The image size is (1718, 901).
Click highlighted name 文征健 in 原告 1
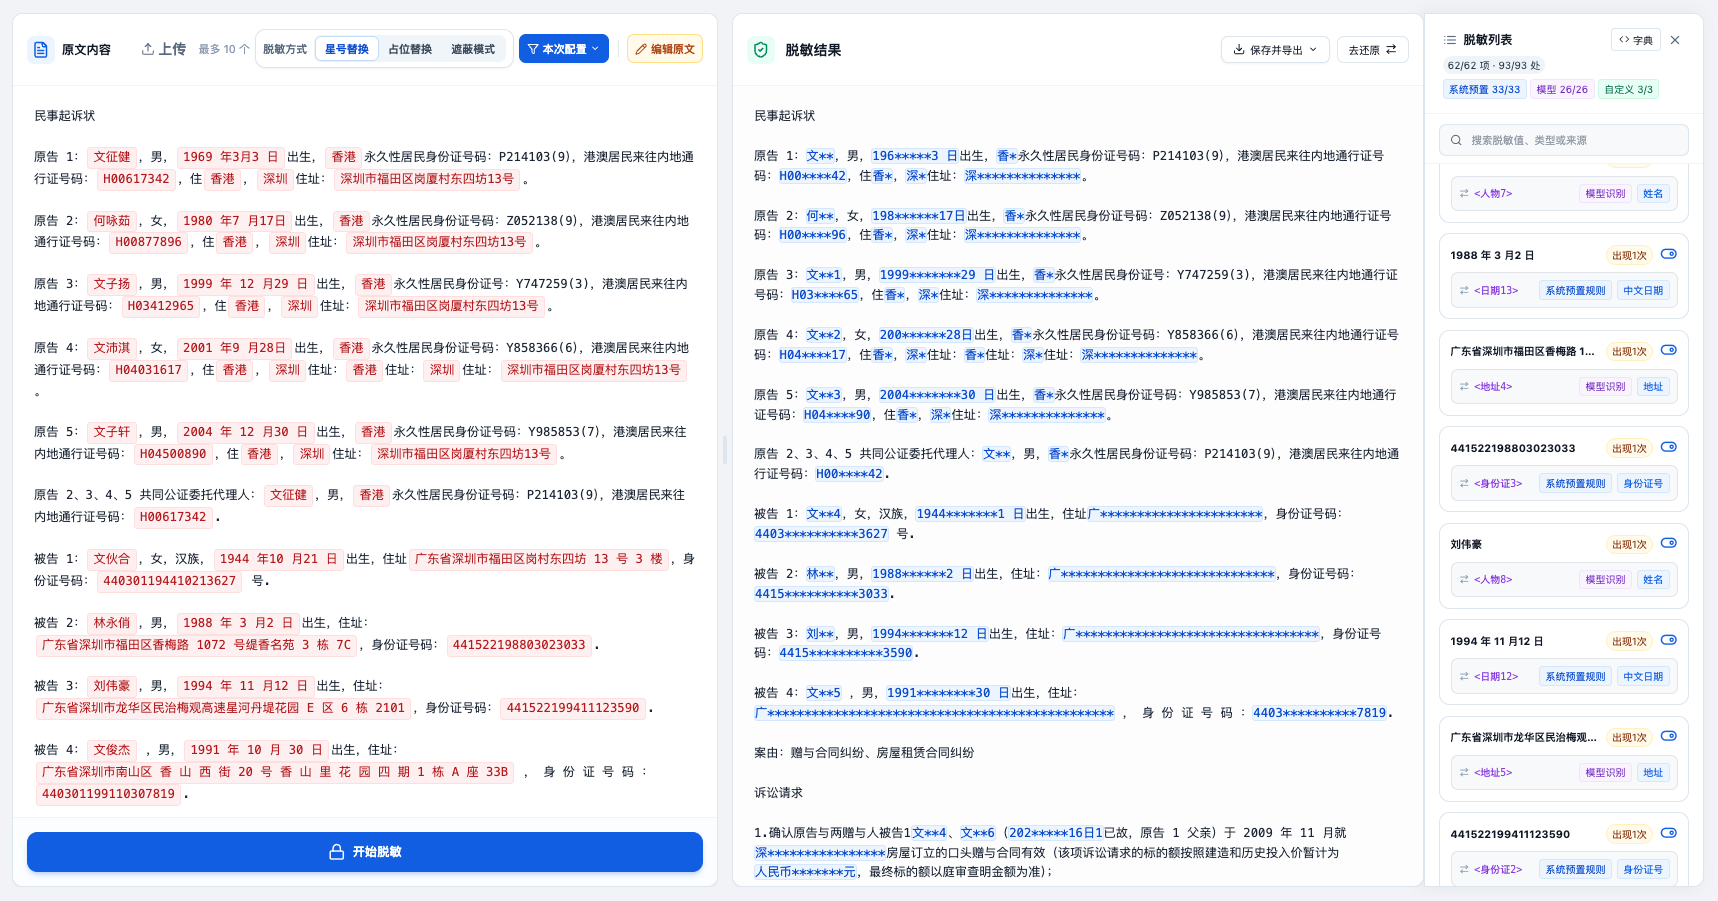[112, 157]
